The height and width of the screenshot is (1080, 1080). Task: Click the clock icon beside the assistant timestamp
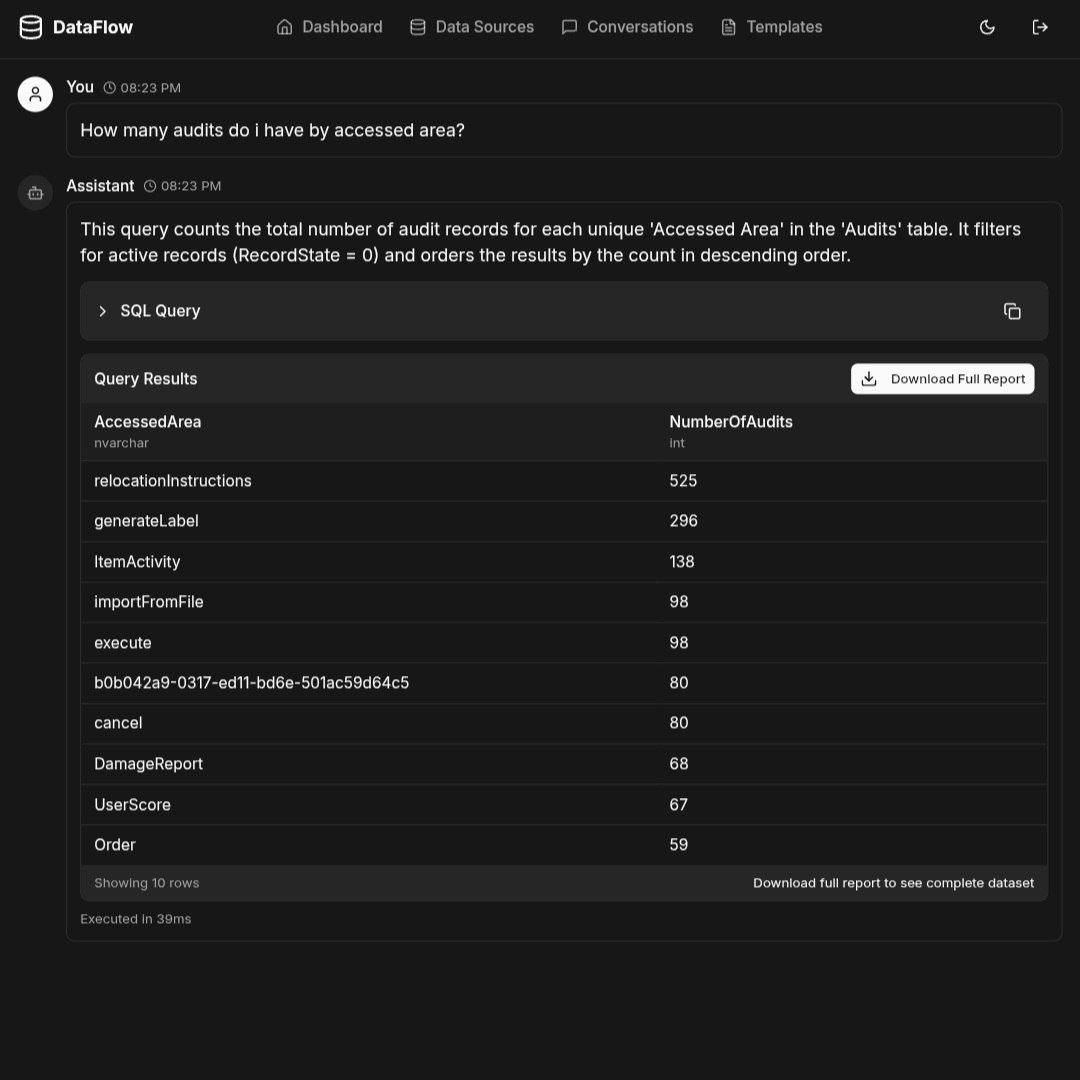click(x=149, y=185)
